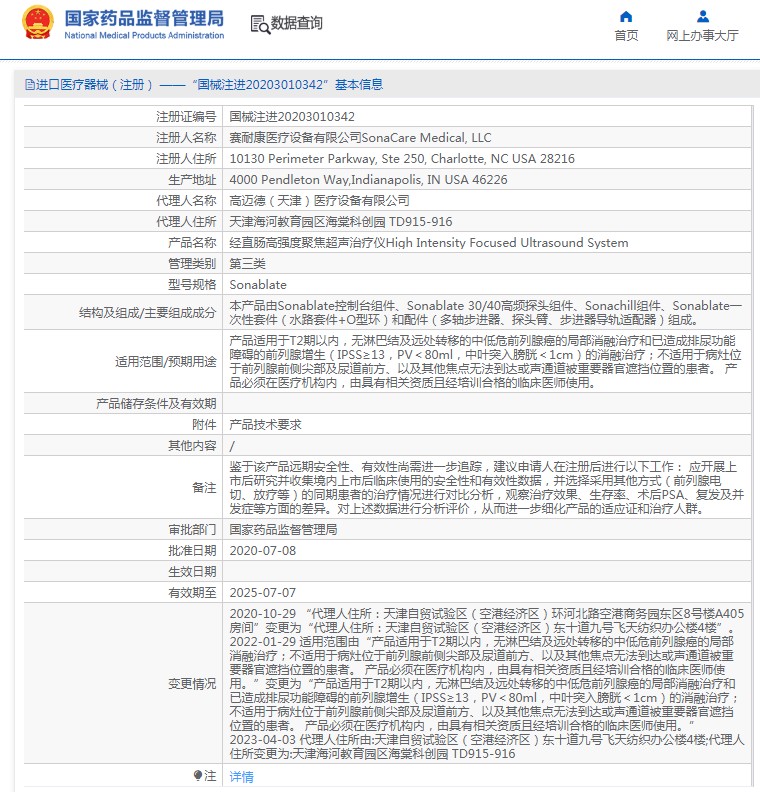Select the 管理类别 label

[192, 264]
